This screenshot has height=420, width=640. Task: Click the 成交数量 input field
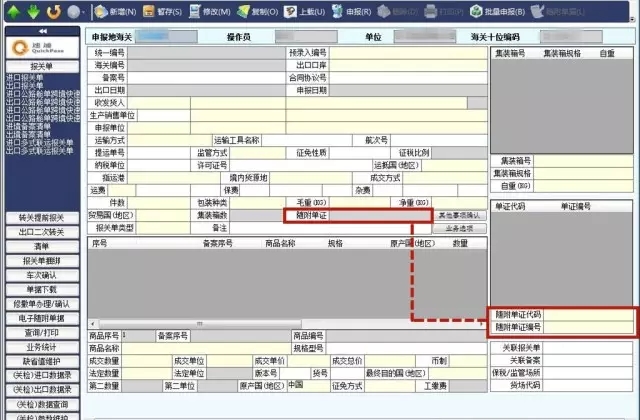pyautogui.click(x=147, y=361)
